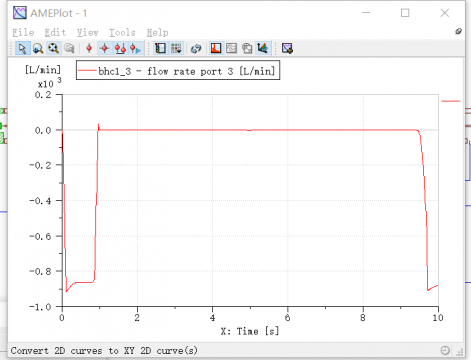Toggle the dual red cursor markers tool
471x360 pixels.
(x=120, y=49)
